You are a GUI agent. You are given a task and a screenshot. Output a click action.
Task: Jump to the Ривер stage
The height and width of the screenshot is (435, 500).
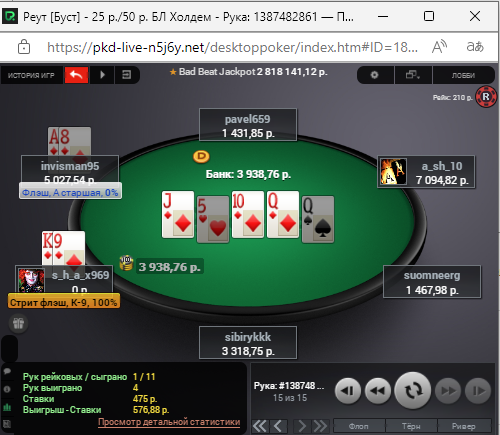click(464, 426)
